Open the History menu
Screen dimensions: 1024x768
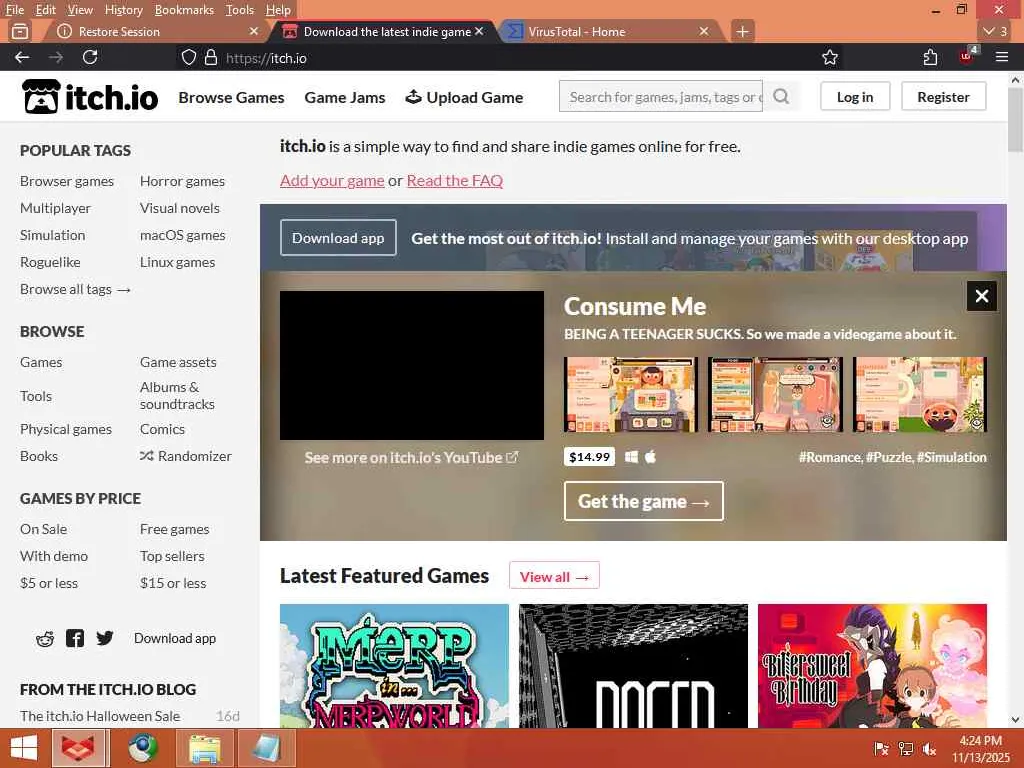(123, 10)
